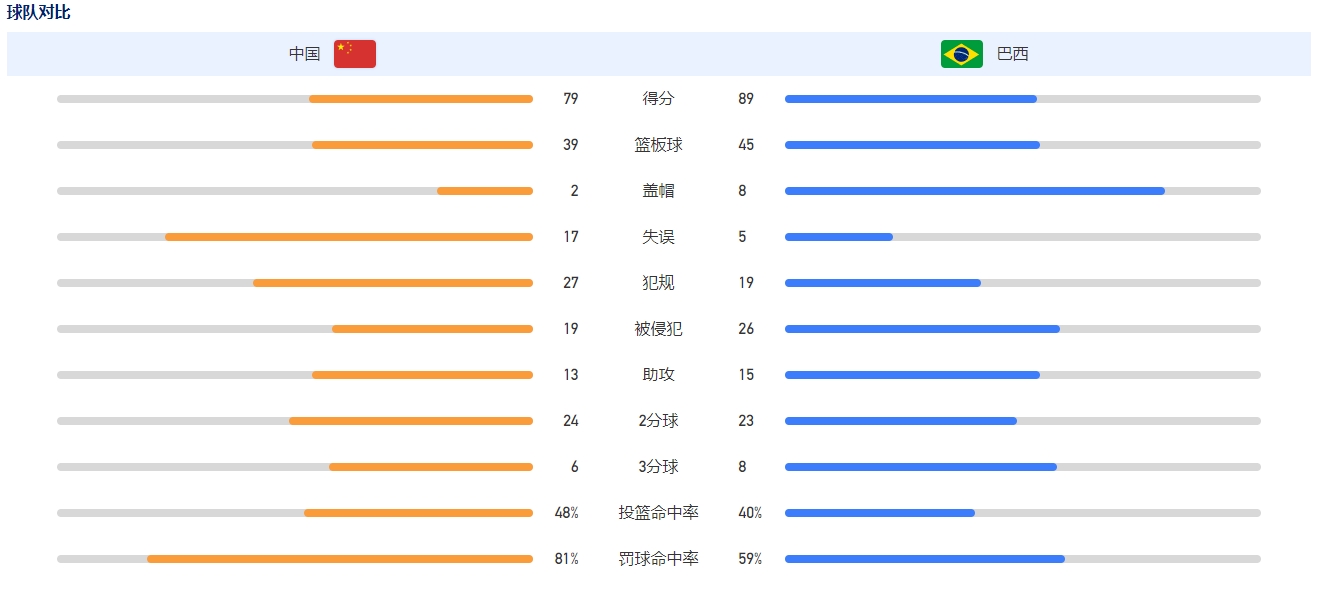
Task: Click Brazil's blue 犯规 bar
Action: 883,283
